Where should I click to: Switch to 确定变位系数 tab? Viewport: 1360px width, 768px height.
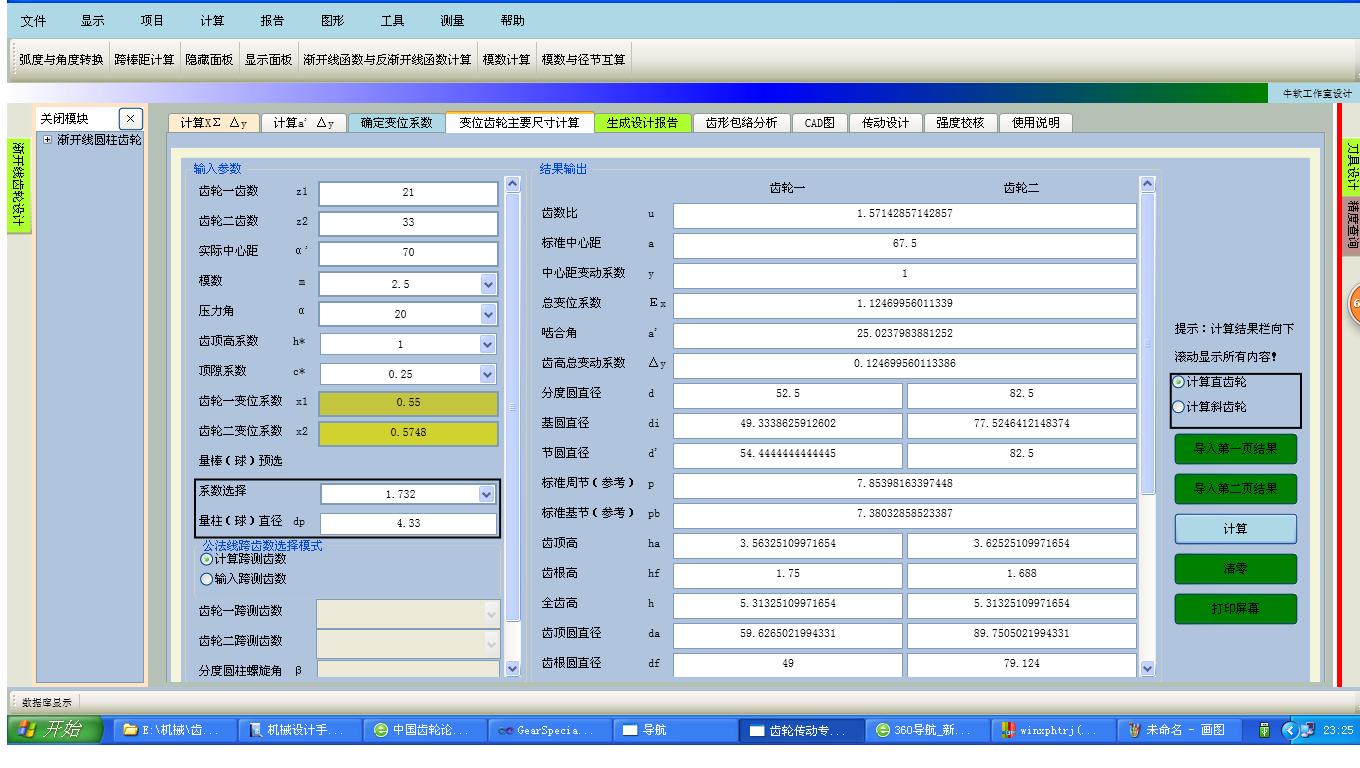pyautogui.click(x=397, y=123)
